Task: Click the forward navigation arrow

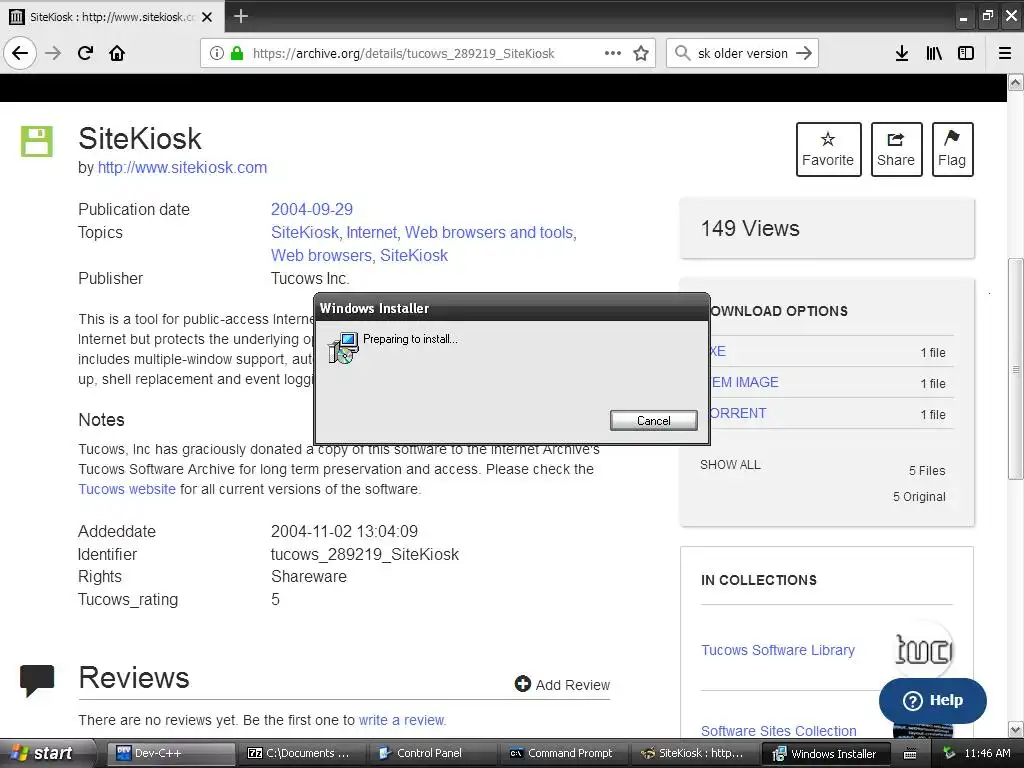Action: [x=53, y=53]
